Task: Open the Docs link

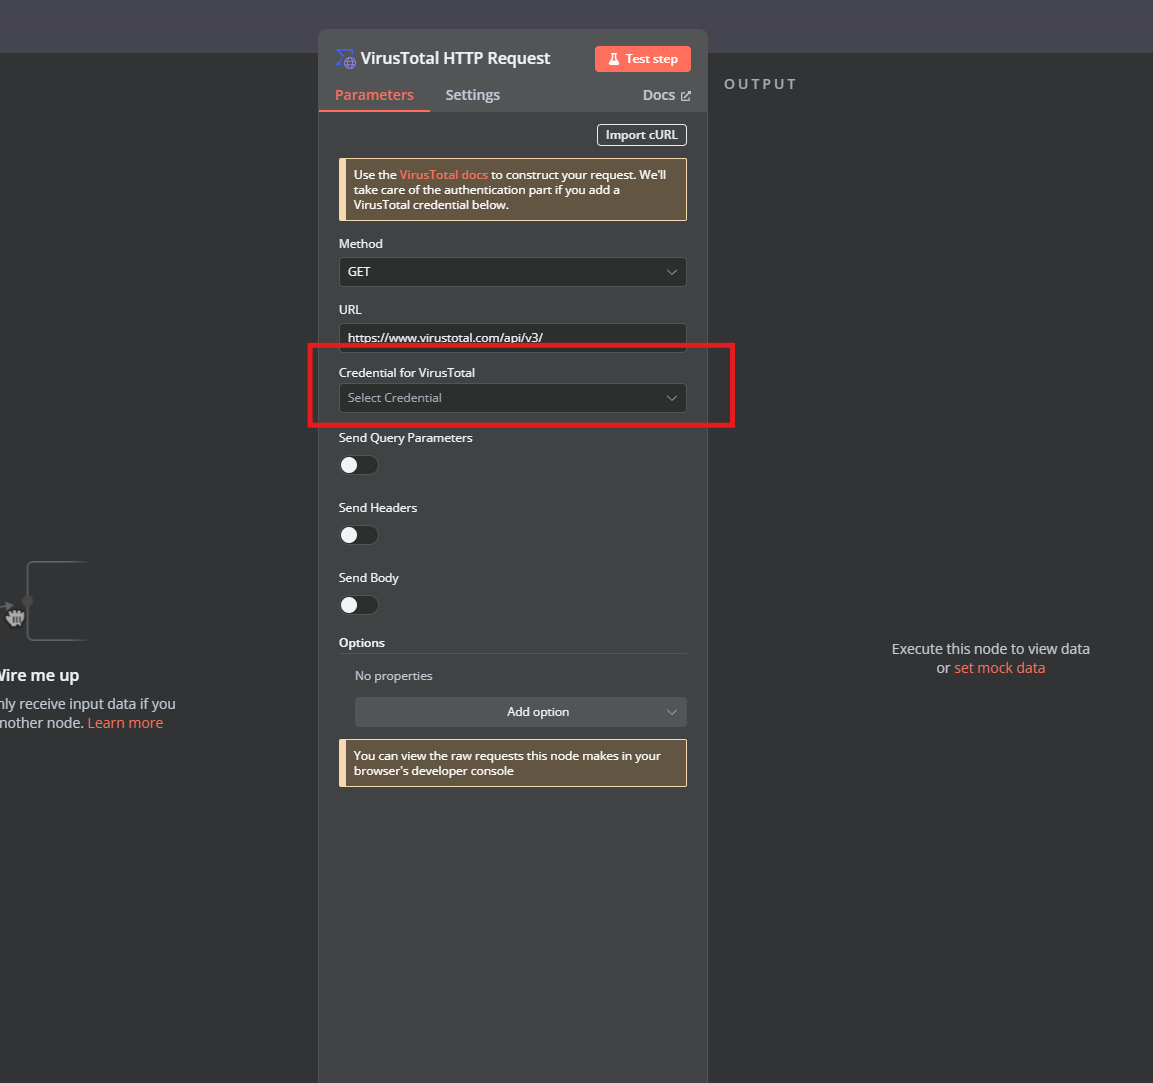Action: [x=666, y=95]
